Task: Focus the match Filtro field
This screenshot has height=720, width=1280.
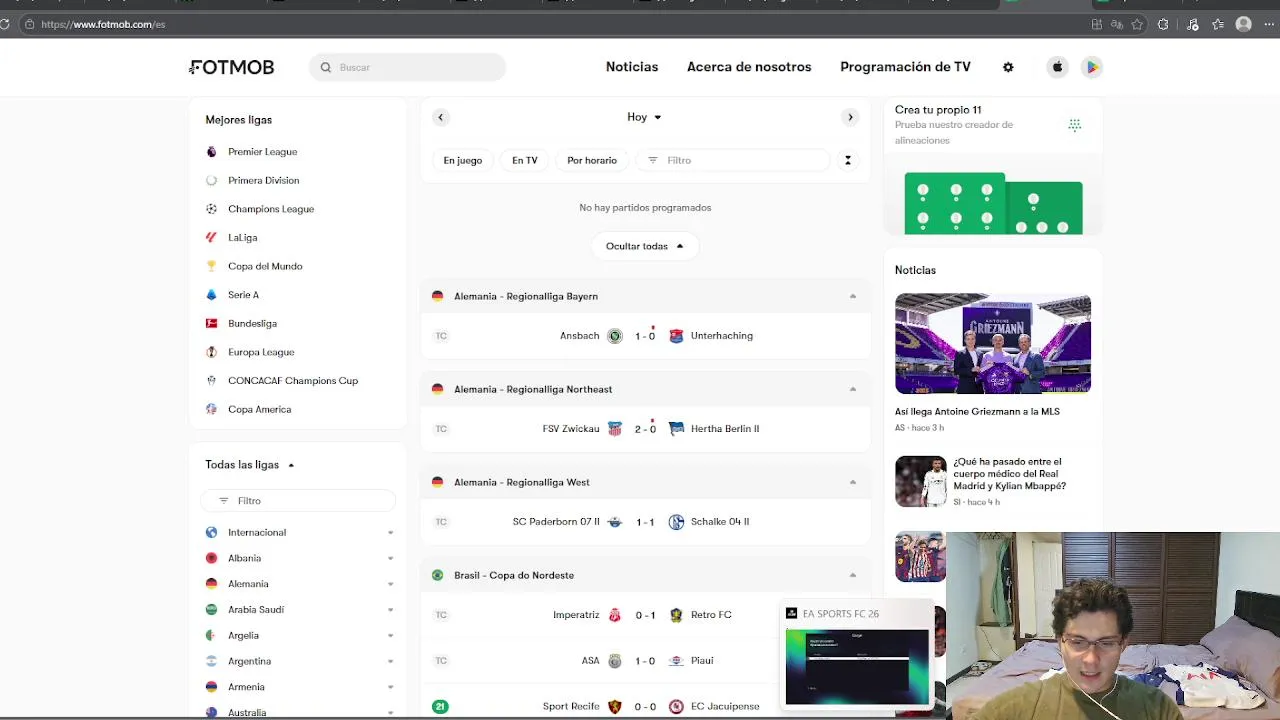Action: click(x=733, y=160)
